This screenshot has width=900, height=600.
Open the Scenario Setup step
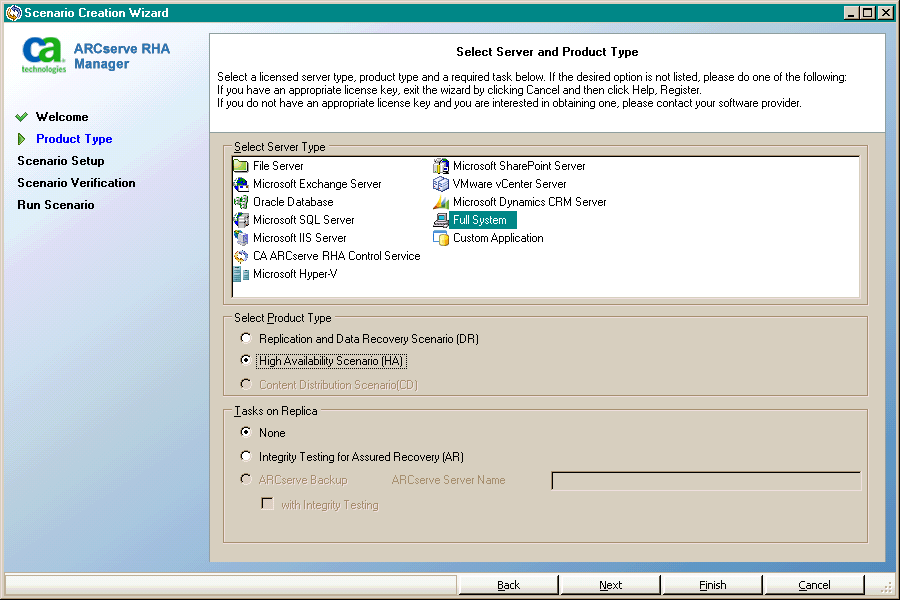pos(60,161)
